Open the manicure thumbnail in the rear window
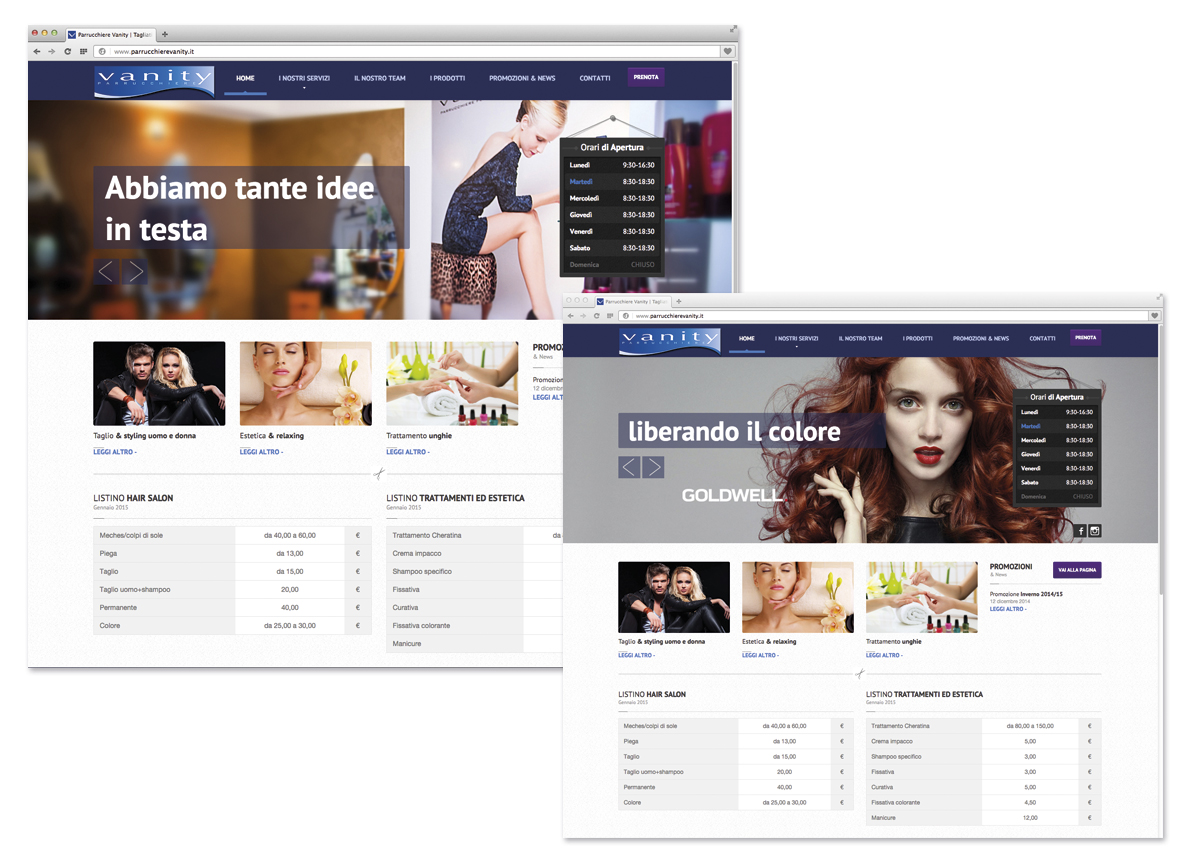The width and height of the screenshot is (1200, 863). click(452, 384)
